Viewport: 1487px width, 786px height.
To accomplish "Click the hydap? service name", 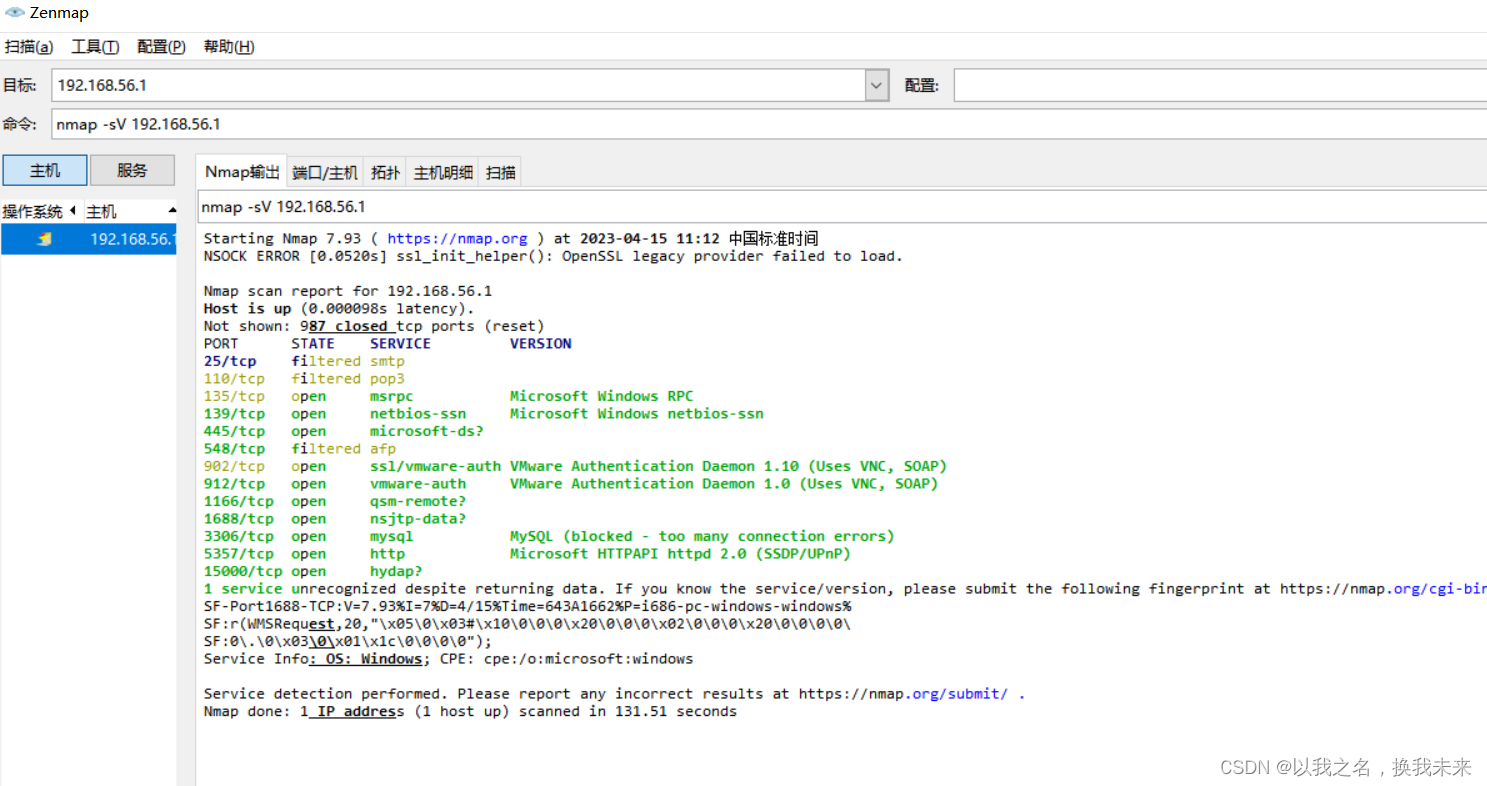I will tap(395, 571).
